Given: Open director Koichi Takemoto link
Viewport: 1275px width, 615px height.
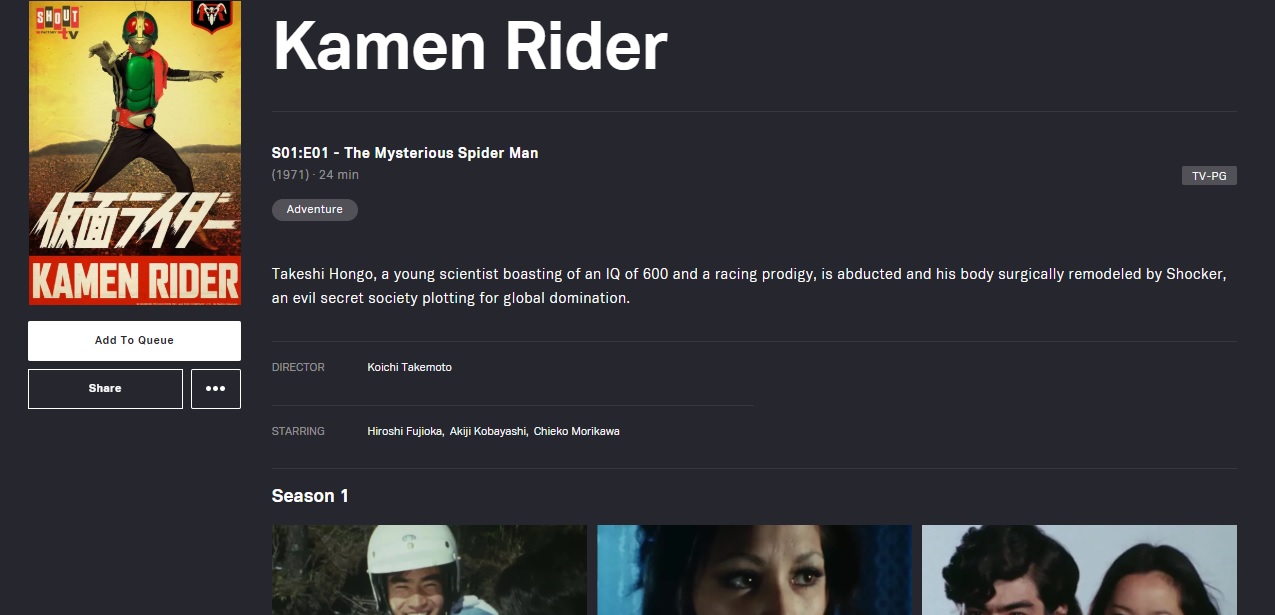Looking at the screenshot, I should pyautogui.click(x=409, y=367).
